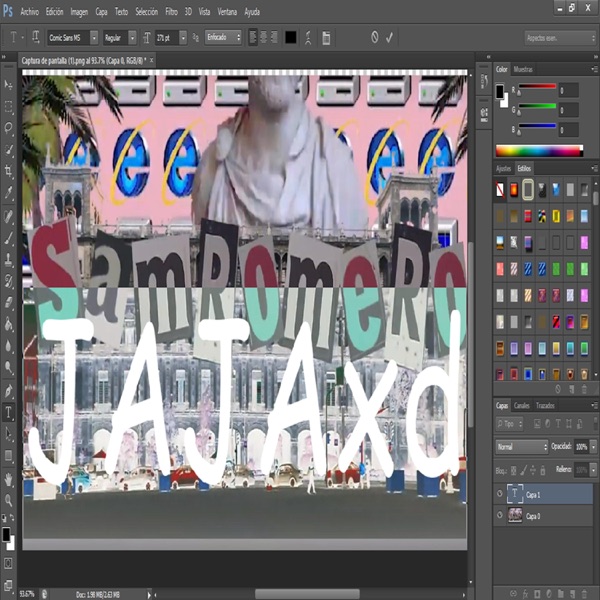The height and width of the screenshot is (600, 600).
Task: Open the layer filter Tipo dropdown
Action: coord(510,424)
